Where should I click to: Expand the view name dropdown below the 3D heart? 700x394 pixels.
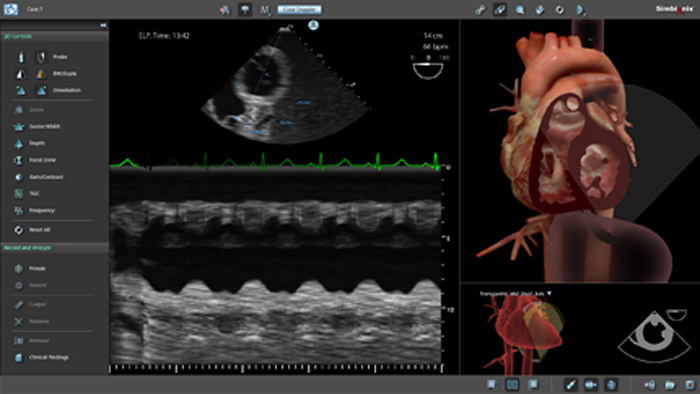pyautogui.click(x=550, y=294)
